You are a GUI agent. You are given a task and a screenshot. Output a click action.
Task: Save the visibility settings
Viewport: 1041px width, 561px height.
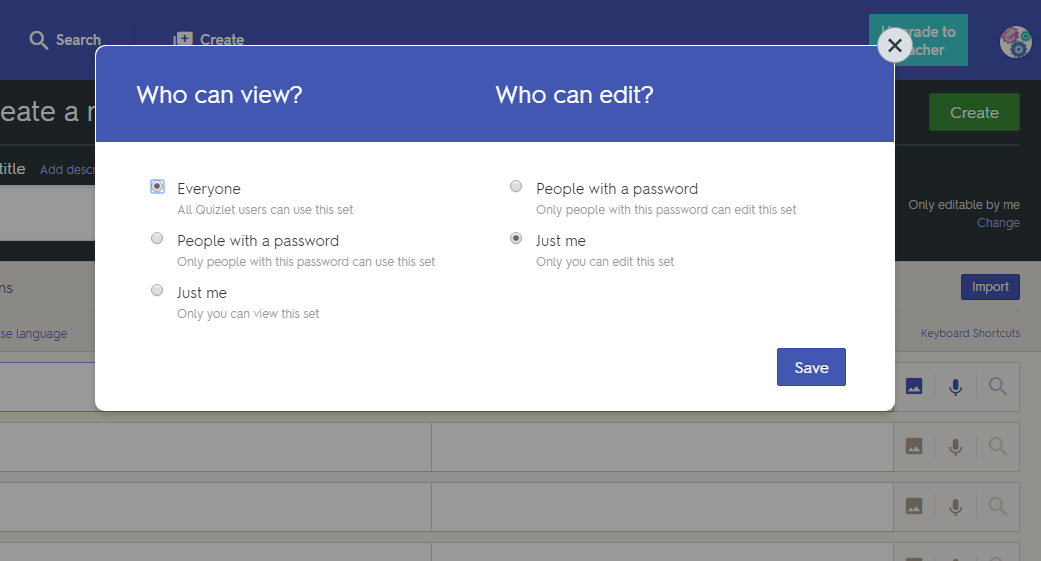(811, 367)
